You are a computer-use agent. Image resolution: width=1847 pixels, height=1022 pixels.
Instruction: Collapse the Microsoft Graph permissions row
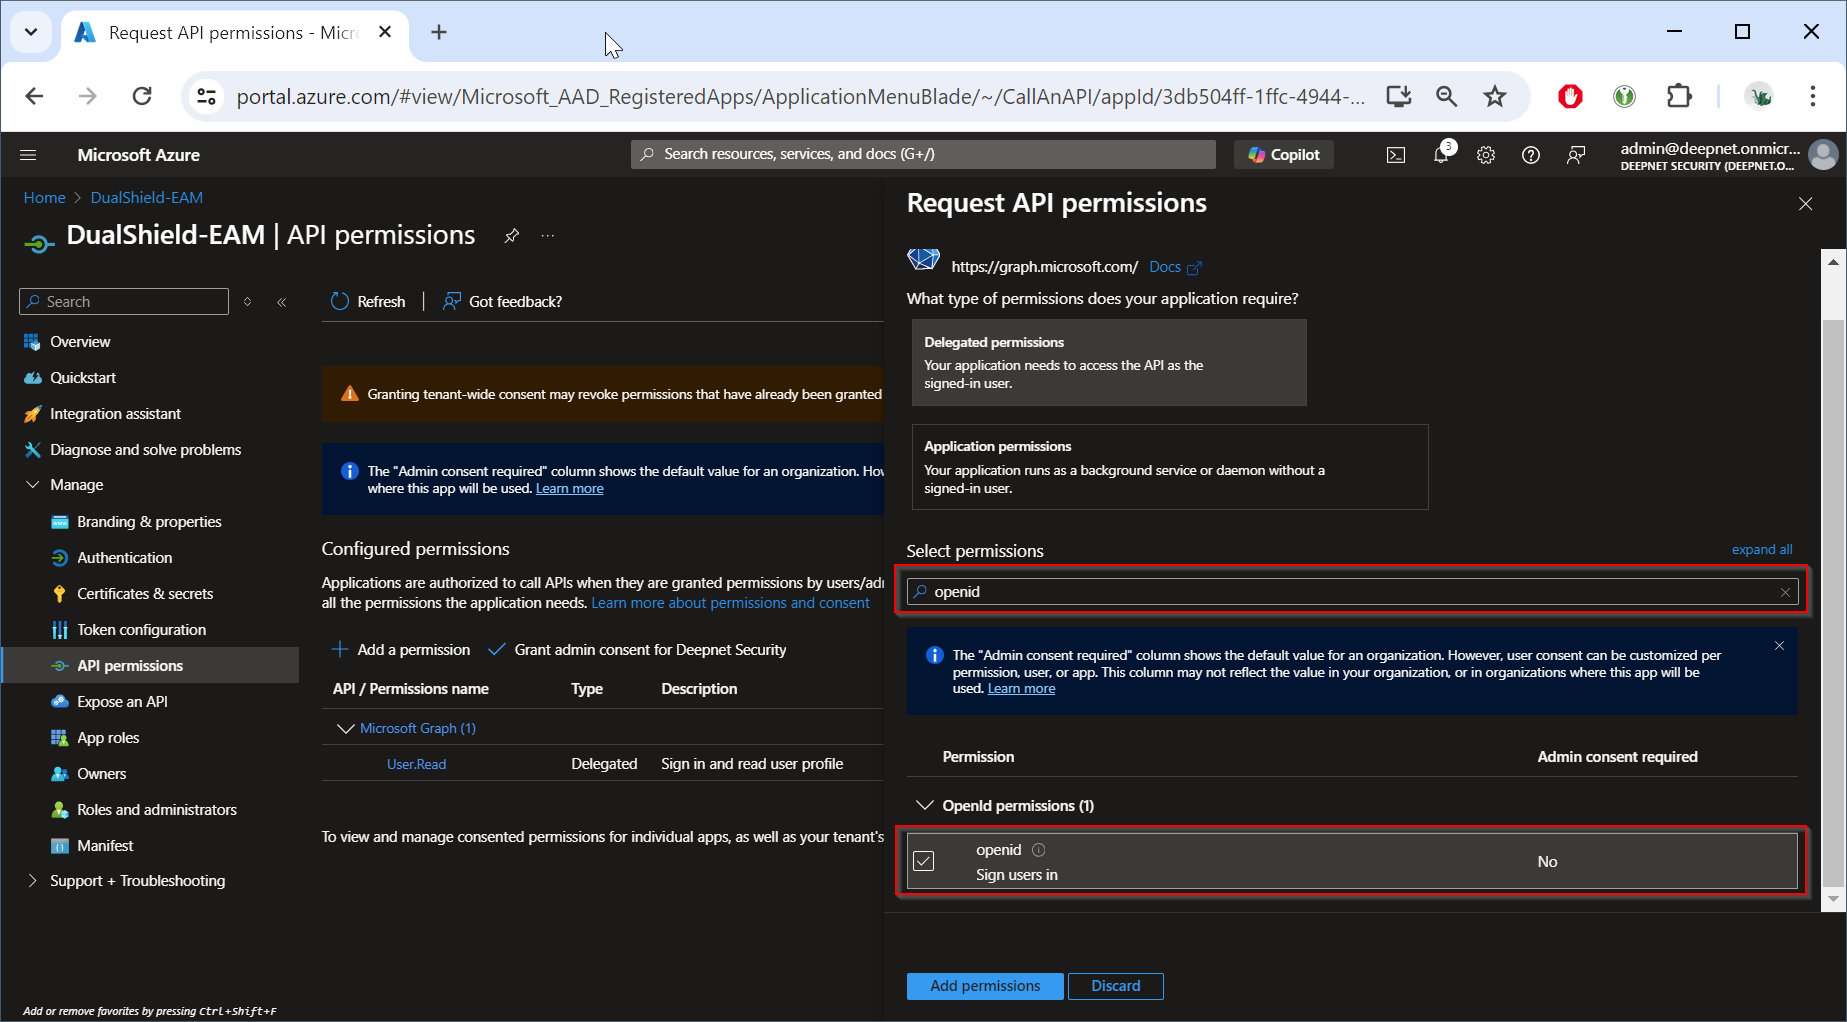346,729
